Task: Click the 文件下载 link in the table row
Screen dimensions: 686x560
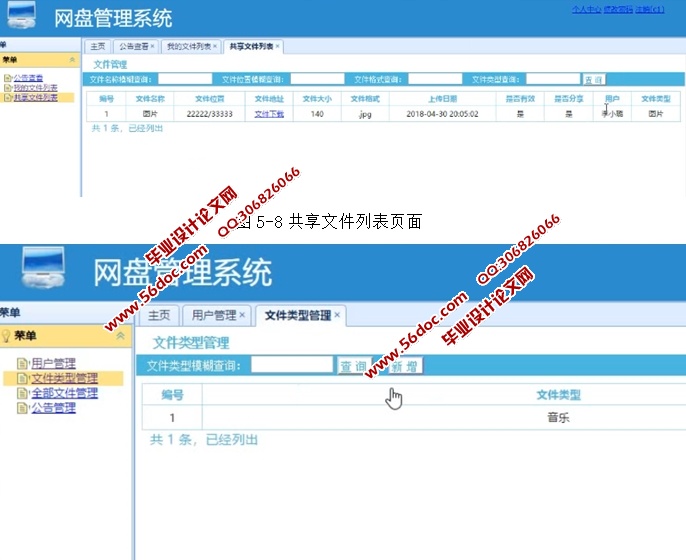Action: click(x=269, y=114)
